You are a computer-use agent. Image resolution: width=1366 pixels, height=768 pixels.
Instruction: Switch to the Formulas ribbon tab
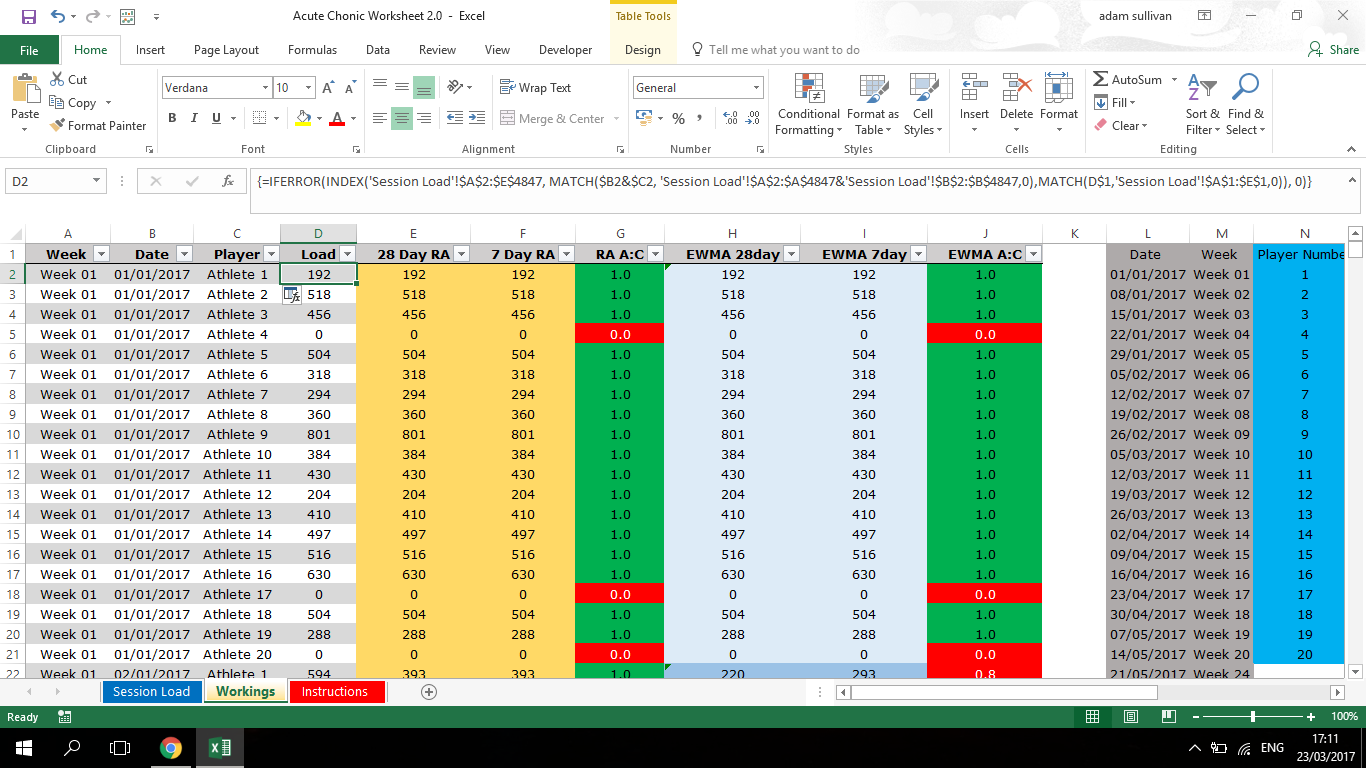pos(311,49)
